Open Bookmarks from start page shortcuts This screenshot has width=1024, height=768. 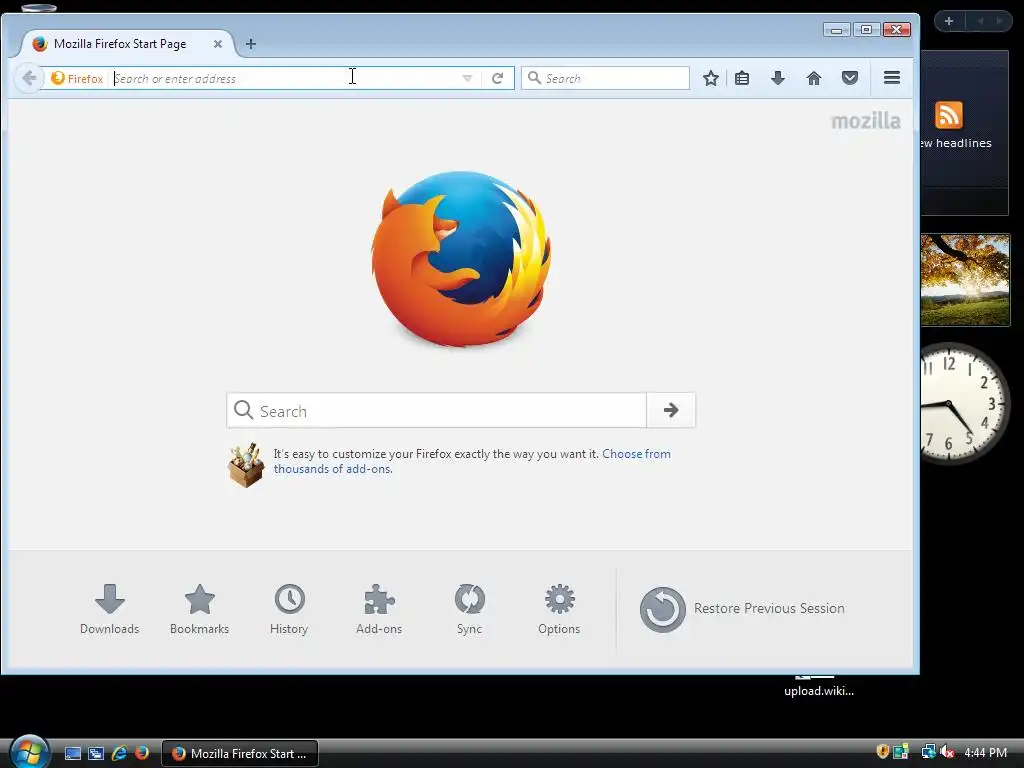pyautogui.click(x=199, y=609)
